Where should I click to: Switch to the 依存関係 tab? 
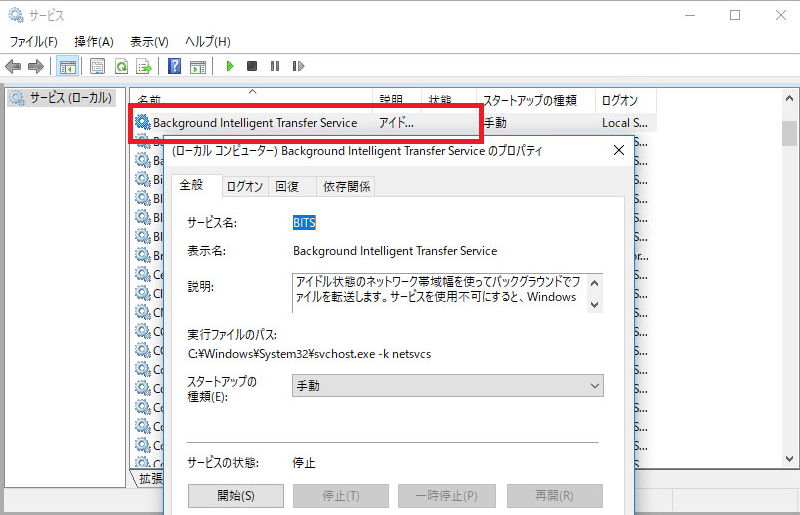[346, 187]
